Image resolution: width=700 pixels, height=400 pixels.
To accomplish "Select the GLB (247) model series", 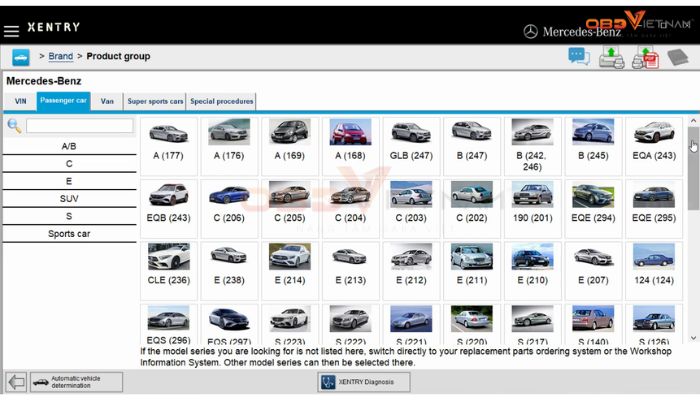I will (x=411, y=146).
